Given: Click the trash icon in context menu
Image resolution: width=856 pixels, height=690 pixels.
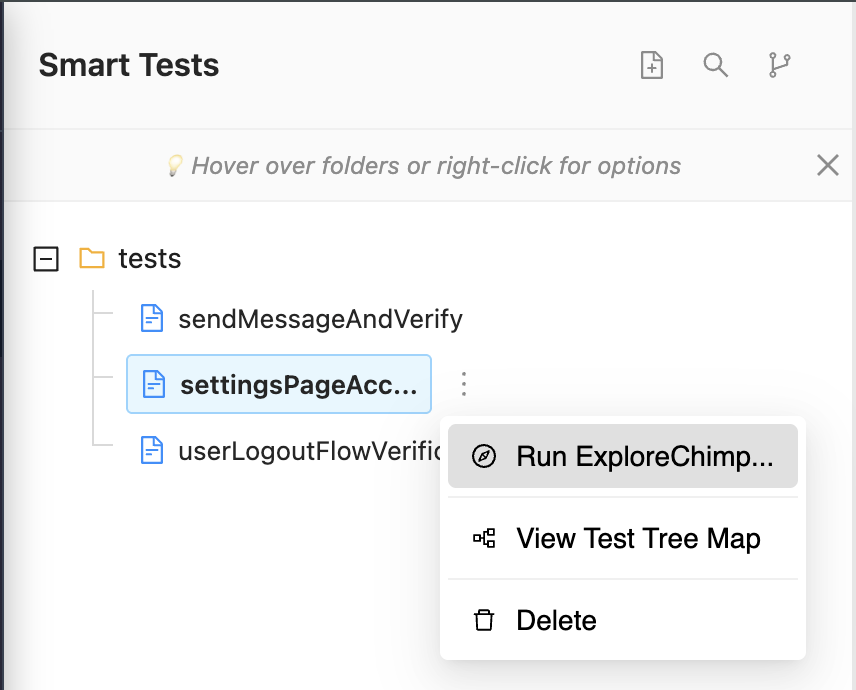Looking at the screenshot, I should pyautogui.click(x=484, y=621).
